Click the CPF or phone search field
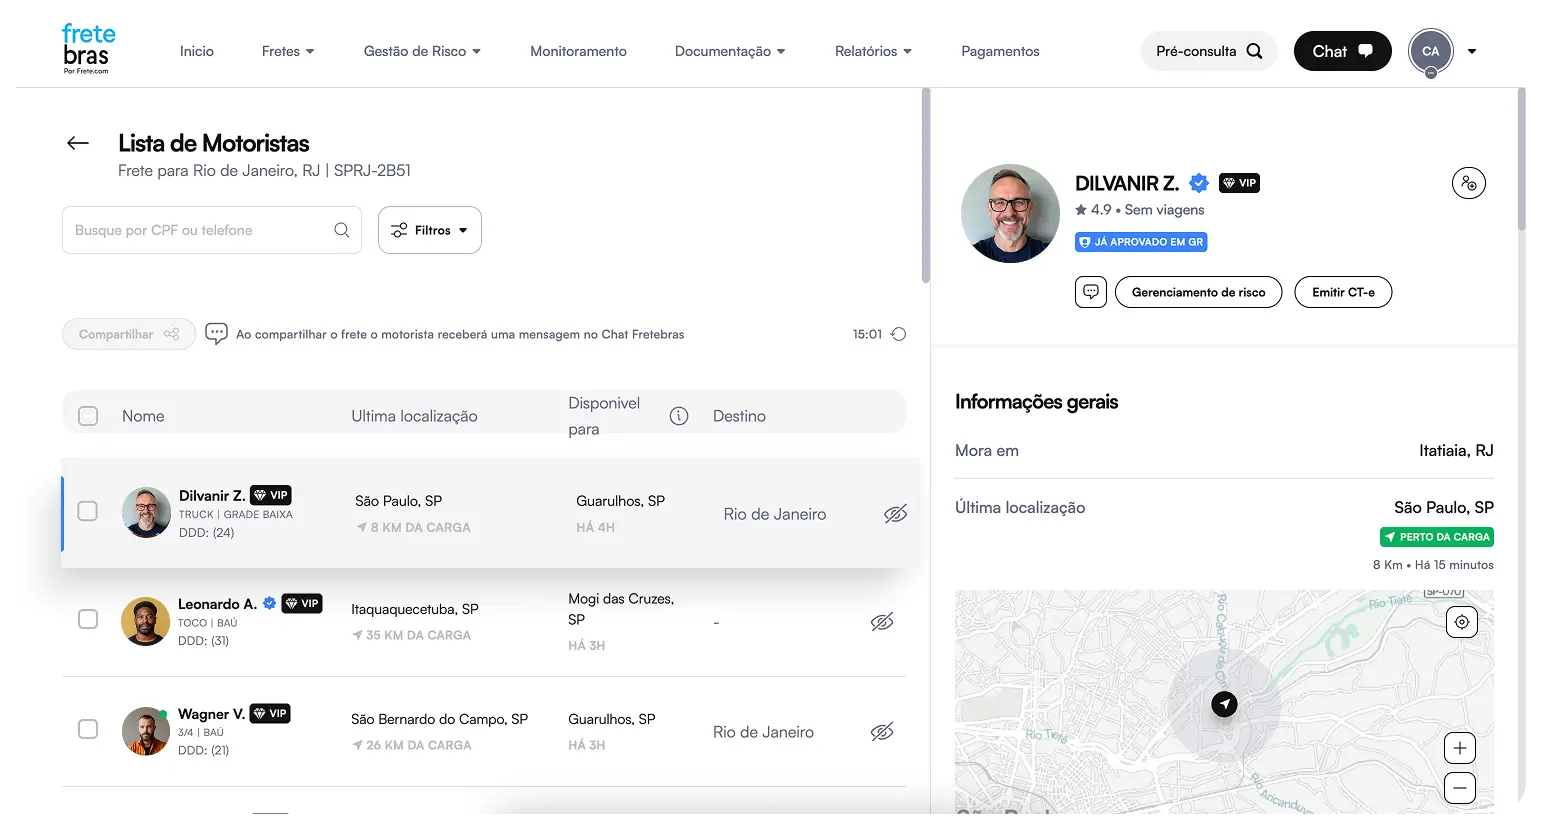The height and width of the screenshot is (830, 1542). (x=200, y=230)
